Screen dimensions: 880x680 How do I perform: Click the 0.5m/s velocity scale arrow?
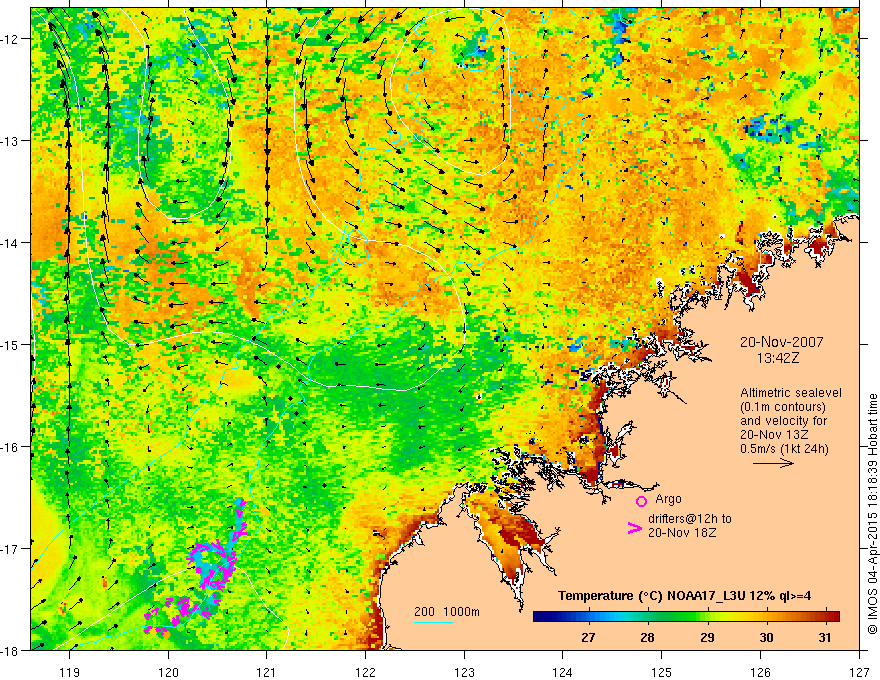773,463
